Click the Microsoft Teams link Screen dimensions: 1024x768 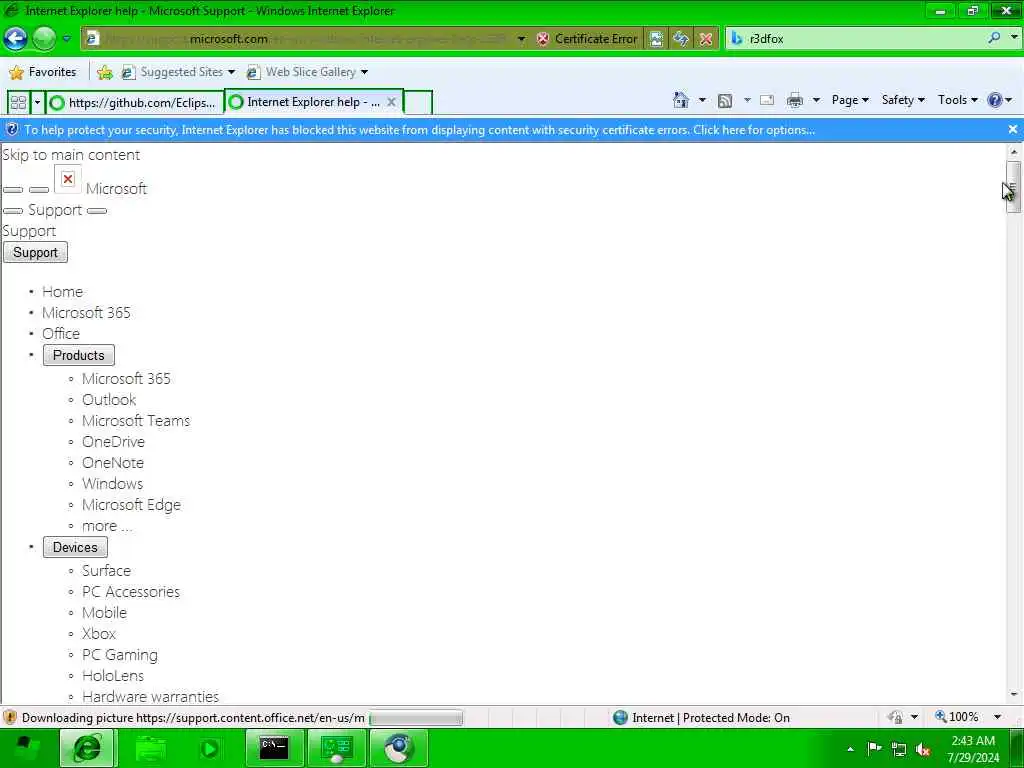[136, 421]
